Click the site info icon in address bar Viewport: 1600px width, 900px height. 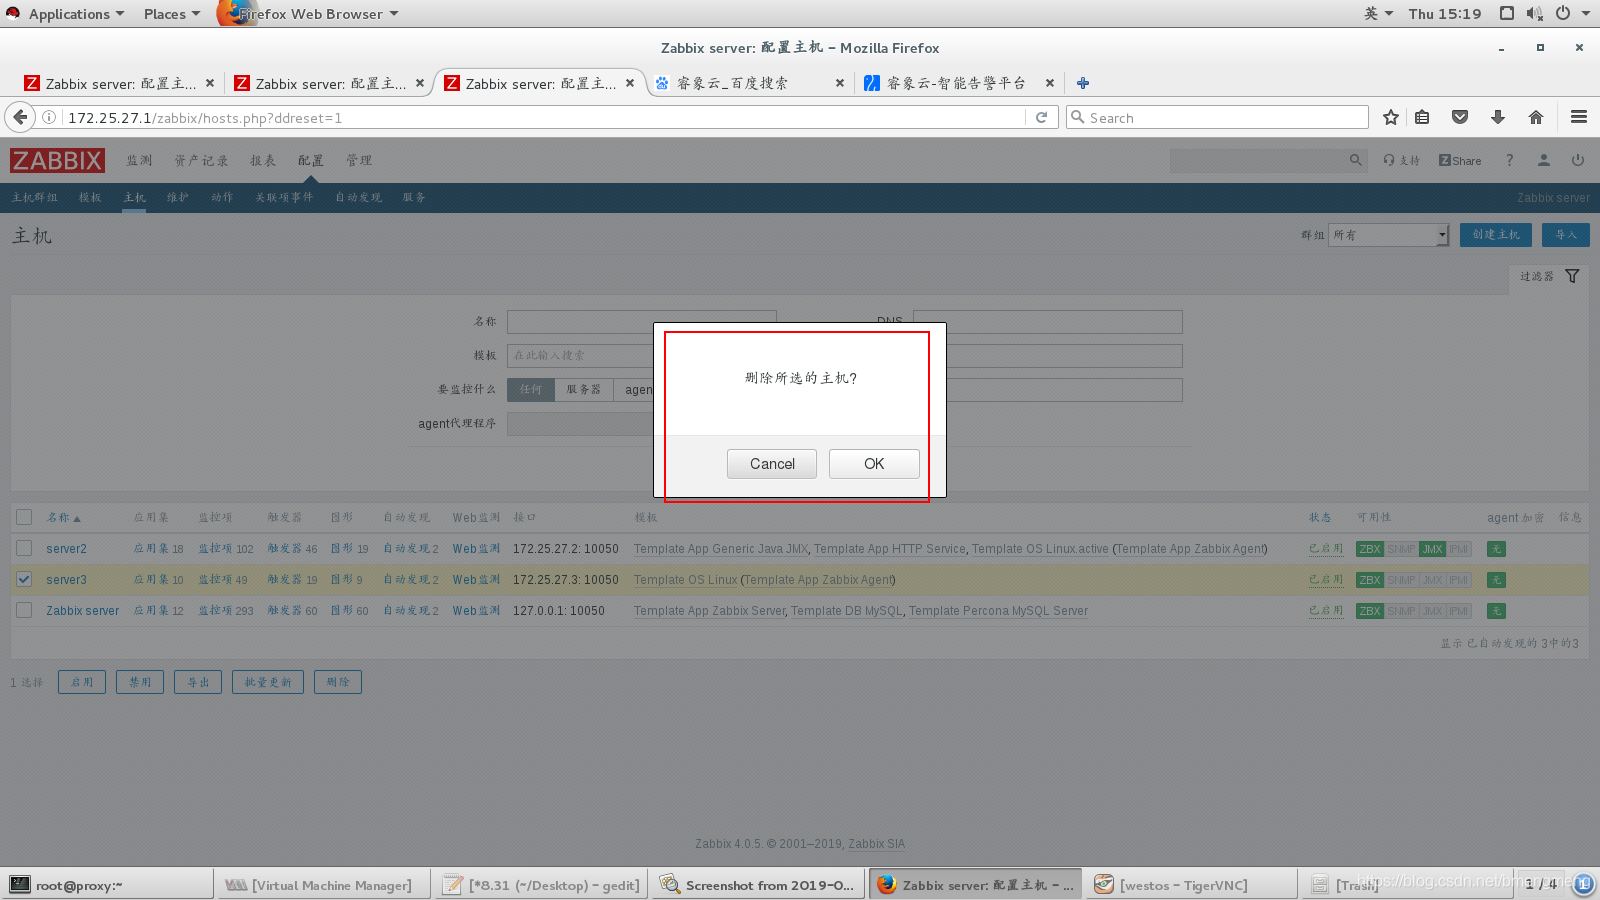48,117
